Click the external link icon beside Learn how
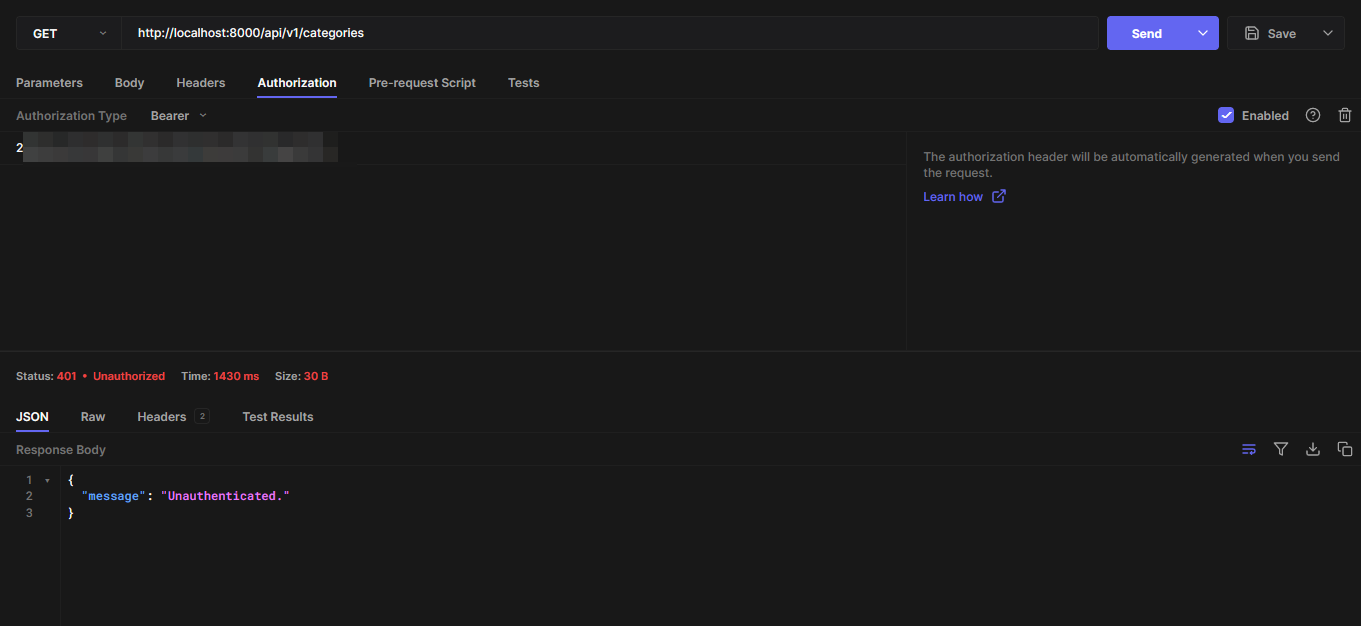Viewport: 1361px width, 626px height. (998, 197)
